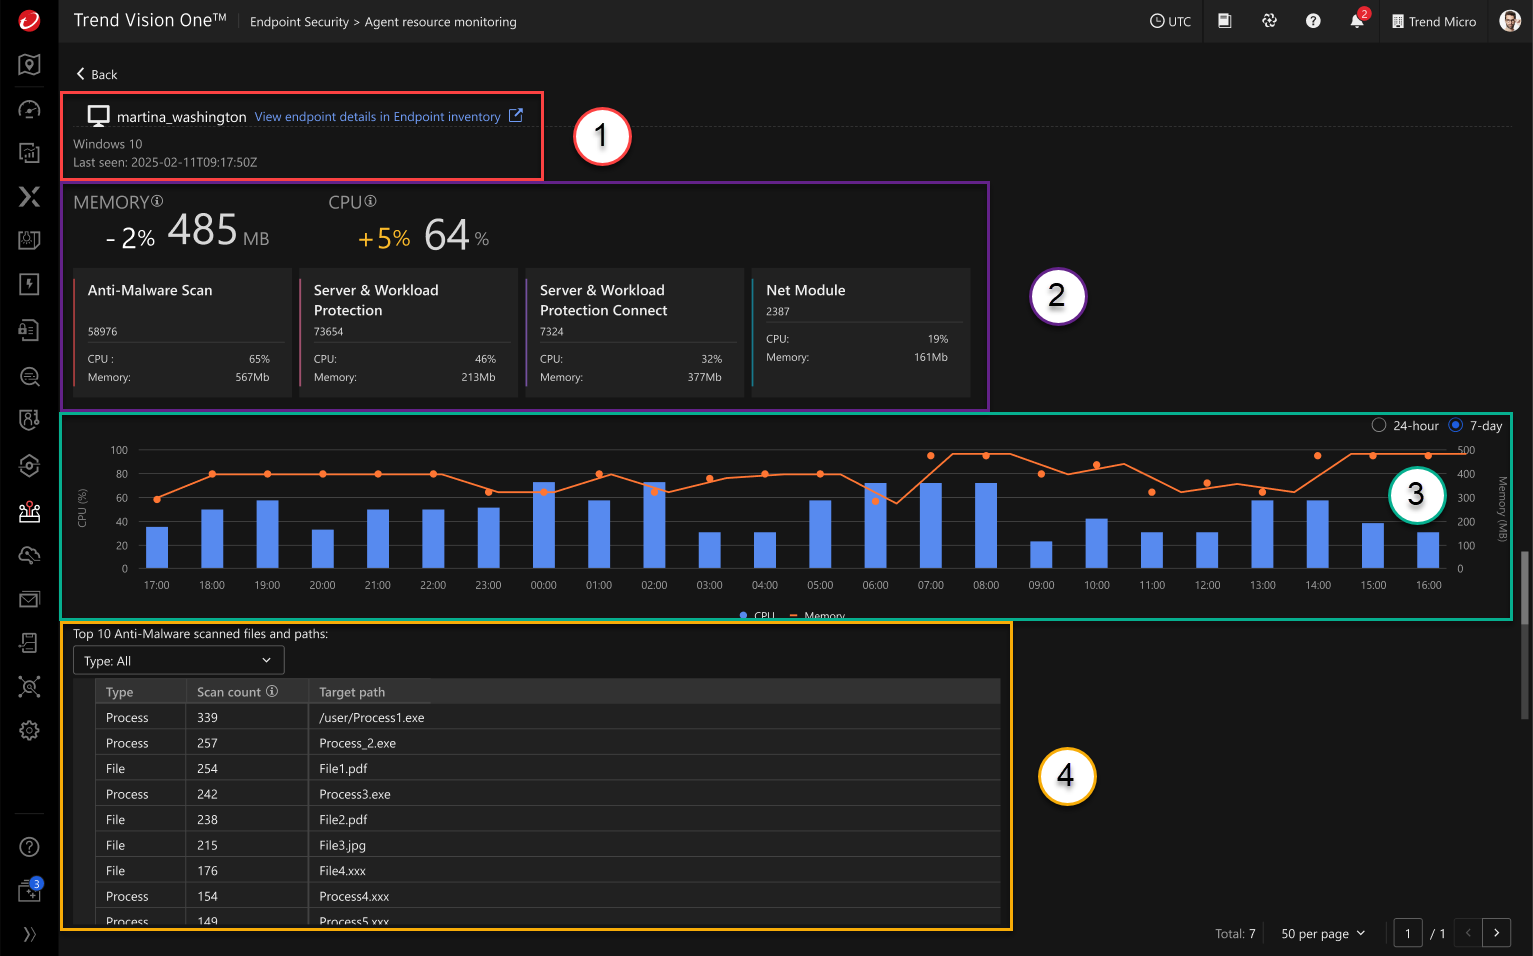Click the info icon next to CPU
Screen dimensions: 1533x956
tap(371, 201)
